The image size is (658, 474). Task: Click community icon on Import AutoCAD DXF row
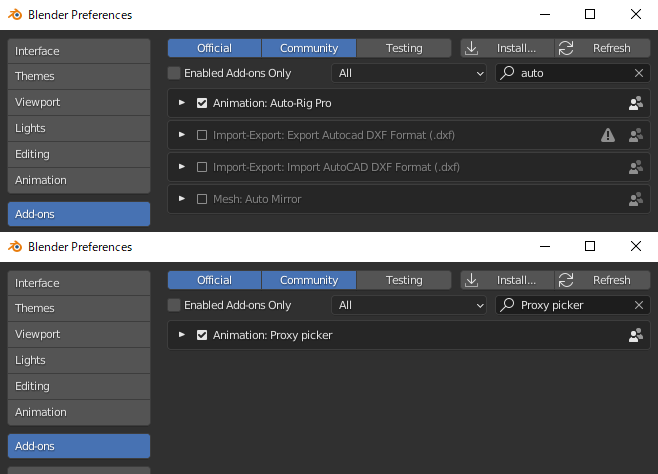635,167
